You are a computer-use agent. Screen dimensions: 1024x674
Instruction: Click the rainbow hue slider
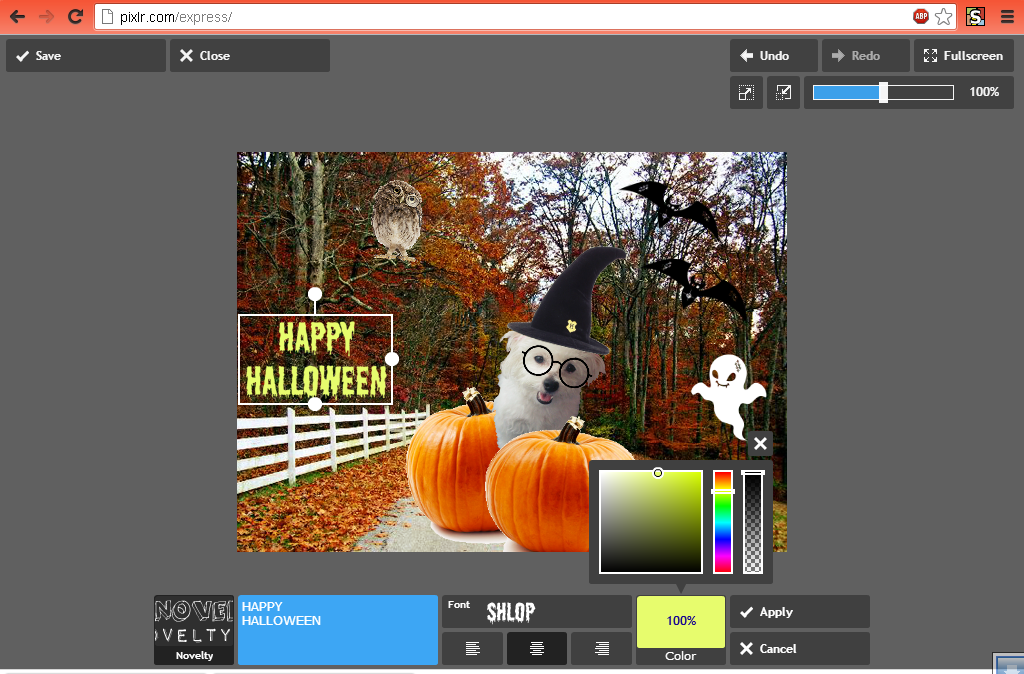coord(723,522)
